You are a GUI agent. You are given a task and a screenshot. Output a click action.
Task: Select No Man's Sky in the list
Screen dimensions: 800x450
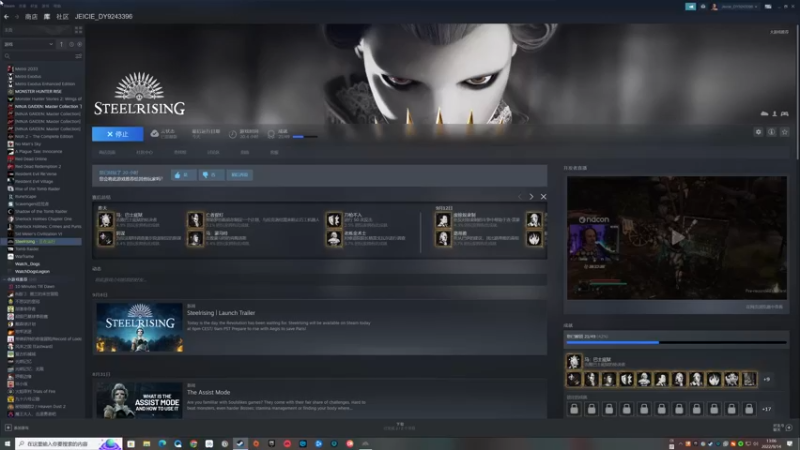28,144
